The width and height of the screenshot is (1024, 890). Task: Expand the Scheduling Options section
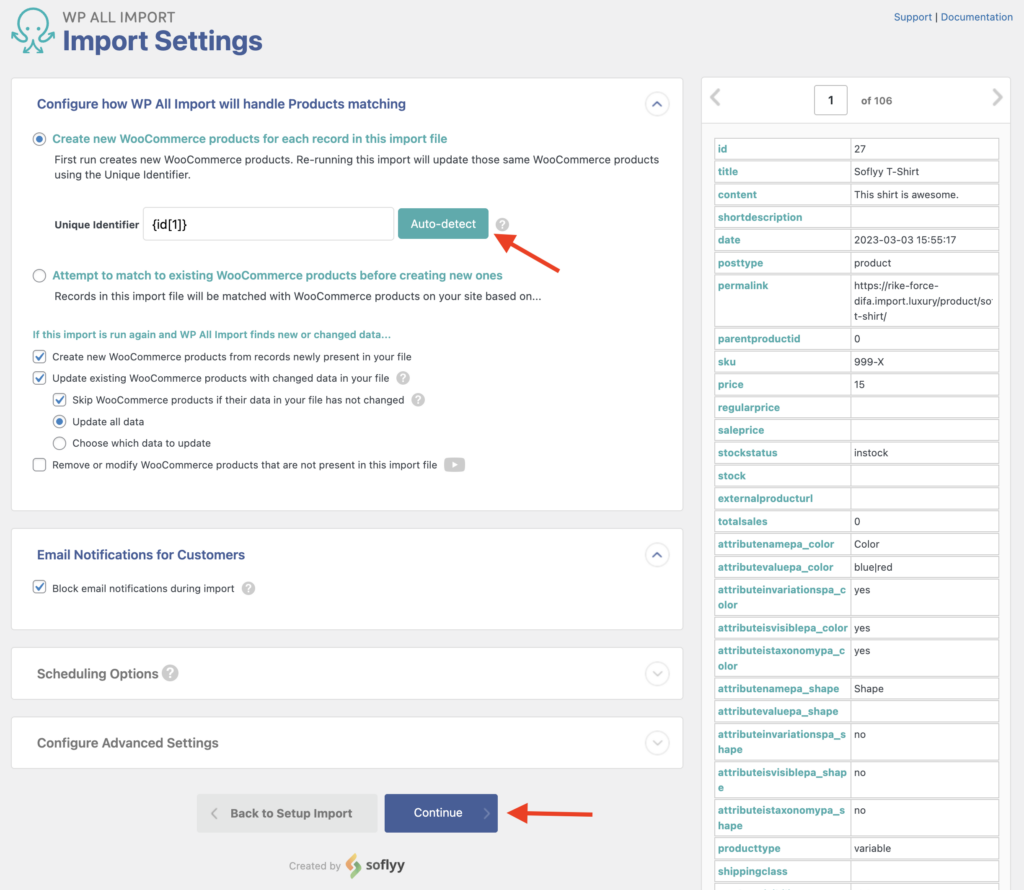657,674
